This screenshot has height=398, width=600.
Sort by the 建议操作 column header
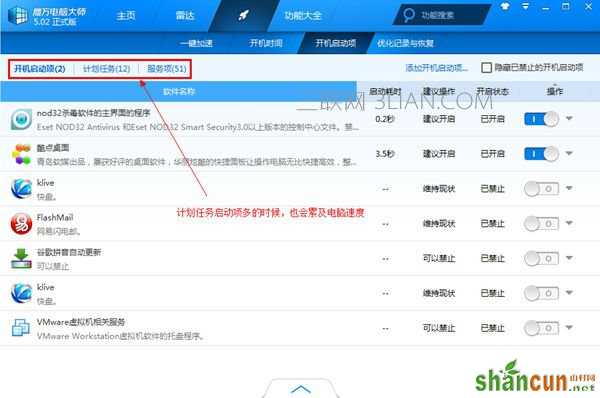click(x=439, y=91)
